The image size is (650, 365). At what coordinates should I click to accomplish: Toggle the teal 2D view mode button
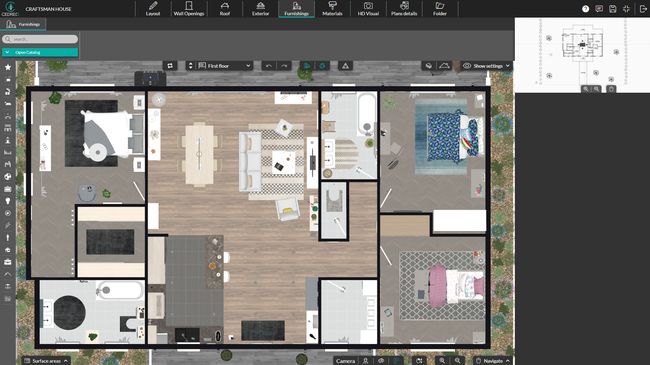307,66
